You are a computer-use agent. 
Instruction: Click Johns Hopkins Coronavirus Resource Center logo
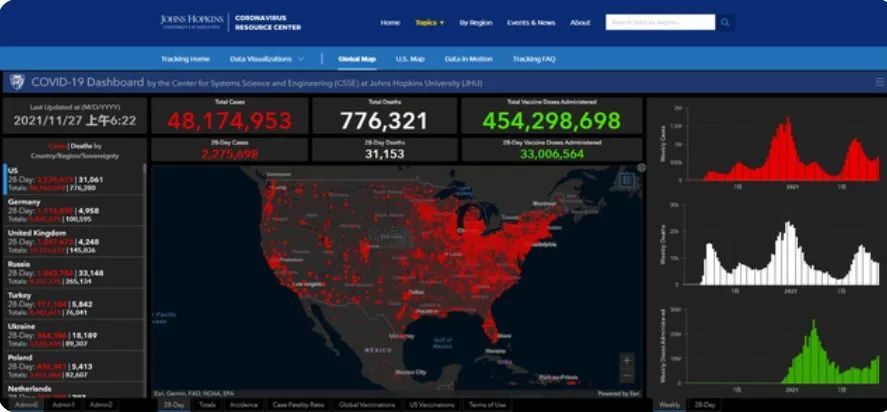231,23
